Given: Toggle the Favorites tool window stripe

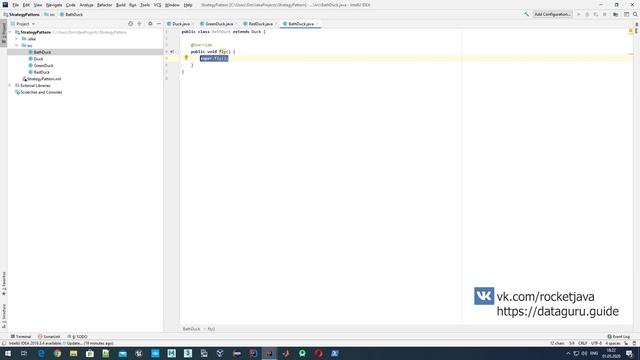Looking at the screenshot, I should [4, 283].
